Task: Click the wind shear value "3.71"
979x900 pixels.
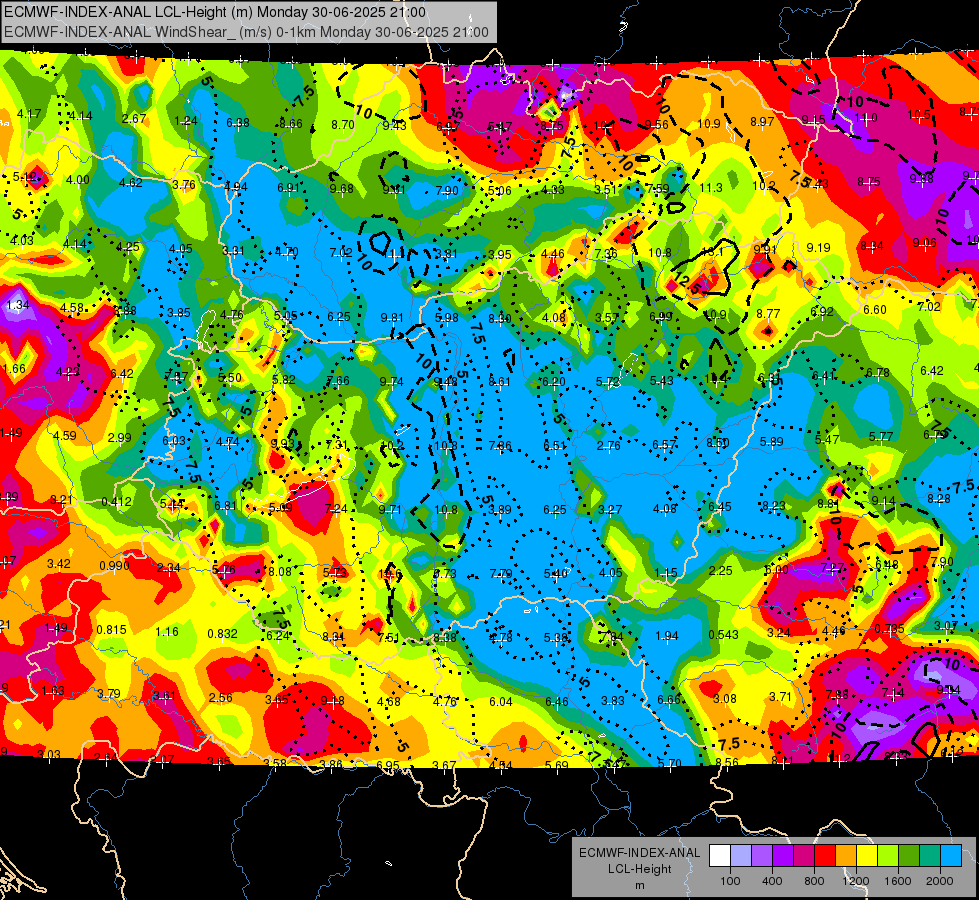Action: coord(780,696)
